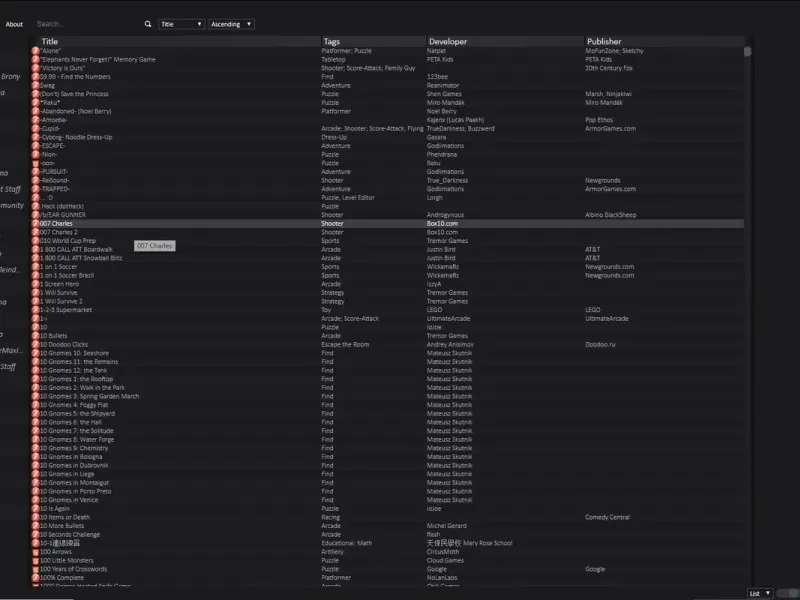Click the HTML5 icon beside 100 Years of Crosswords

point(36,569)
